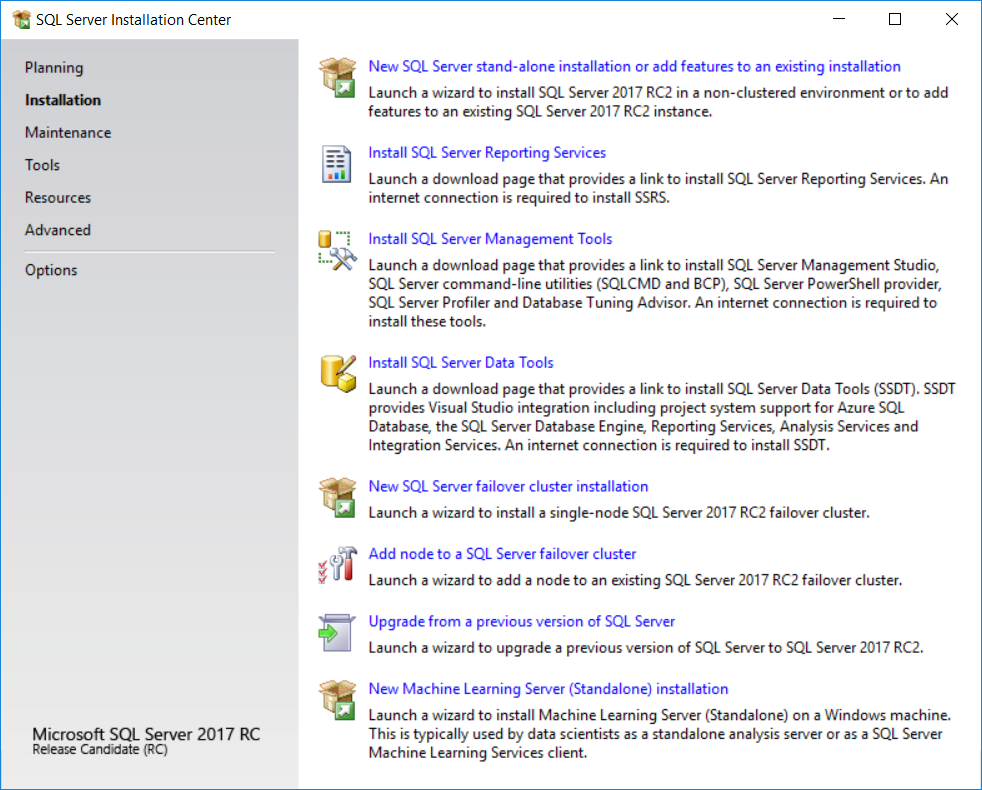Launch new SQL Server stand-alone installation
Screen dimensions: 982x790
634,66
